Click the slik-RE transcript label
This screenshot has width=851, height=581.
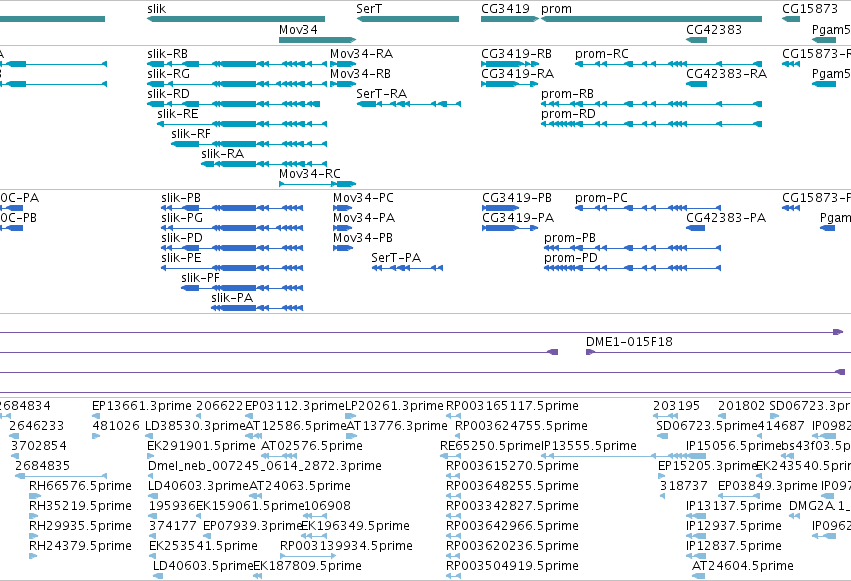[x=177, y=114]
